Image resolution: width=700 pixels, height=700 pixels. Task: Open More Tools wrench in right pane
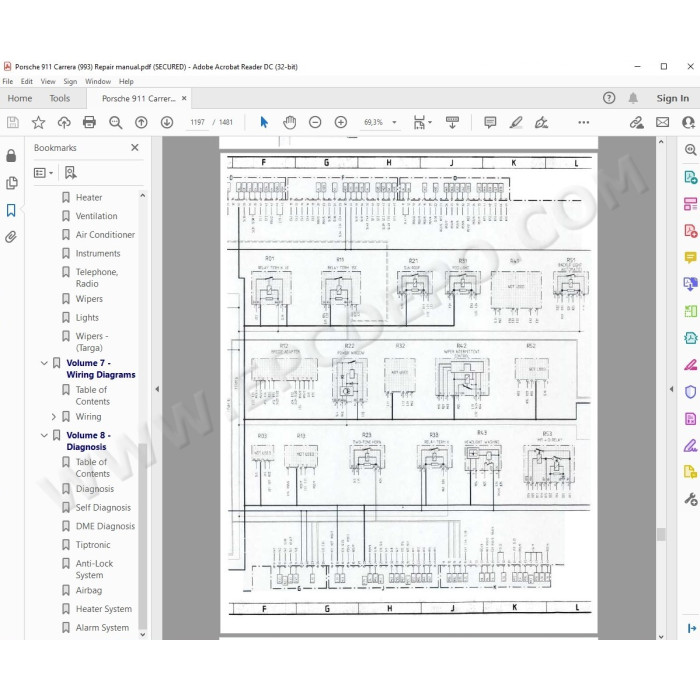(x=691, y=499)
